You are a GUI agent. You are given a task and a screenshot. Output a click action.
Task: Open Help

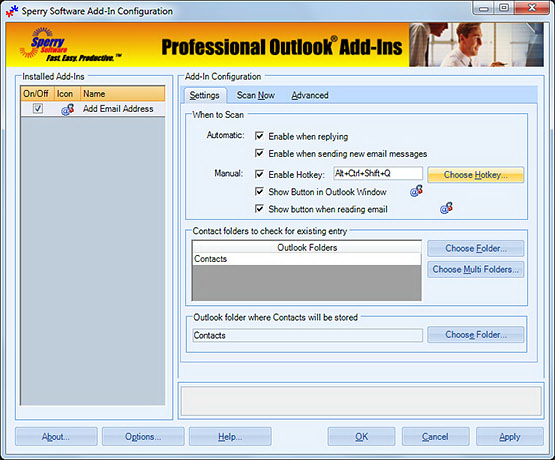tap(230, 437)
